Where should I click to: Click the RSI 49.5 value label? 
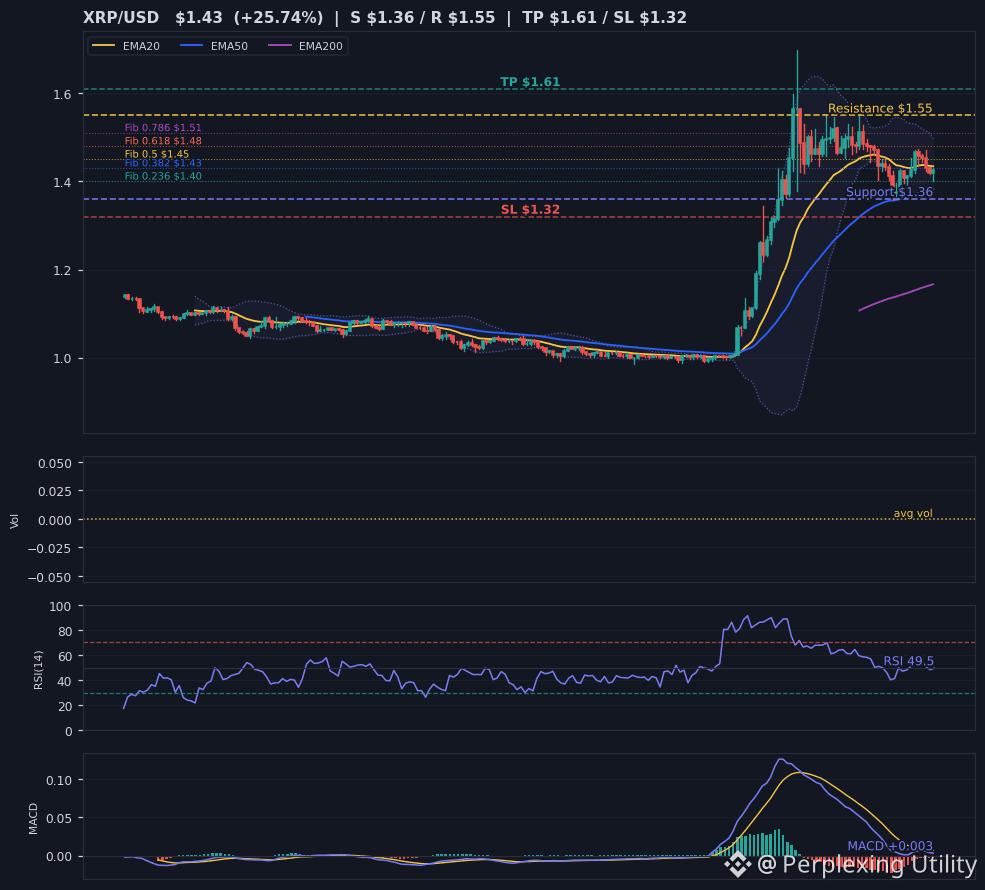908,661
